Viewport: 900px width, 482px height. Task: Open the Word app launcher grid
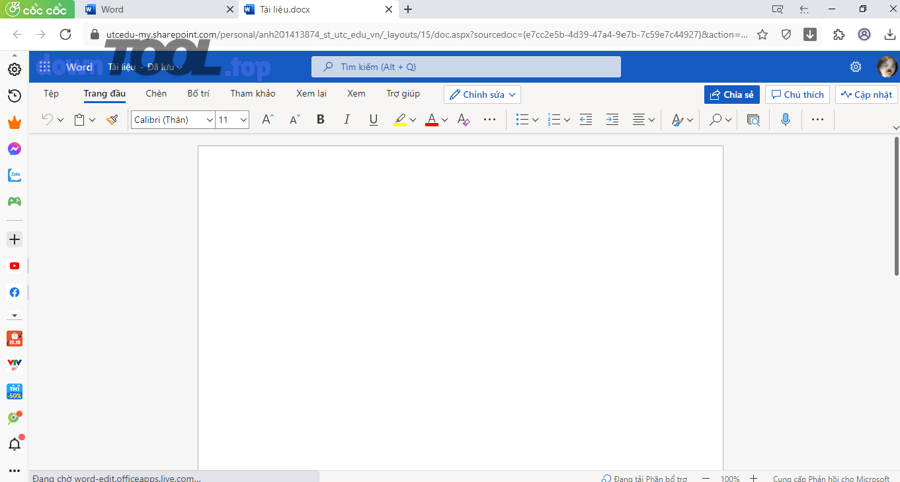(45, 67)
